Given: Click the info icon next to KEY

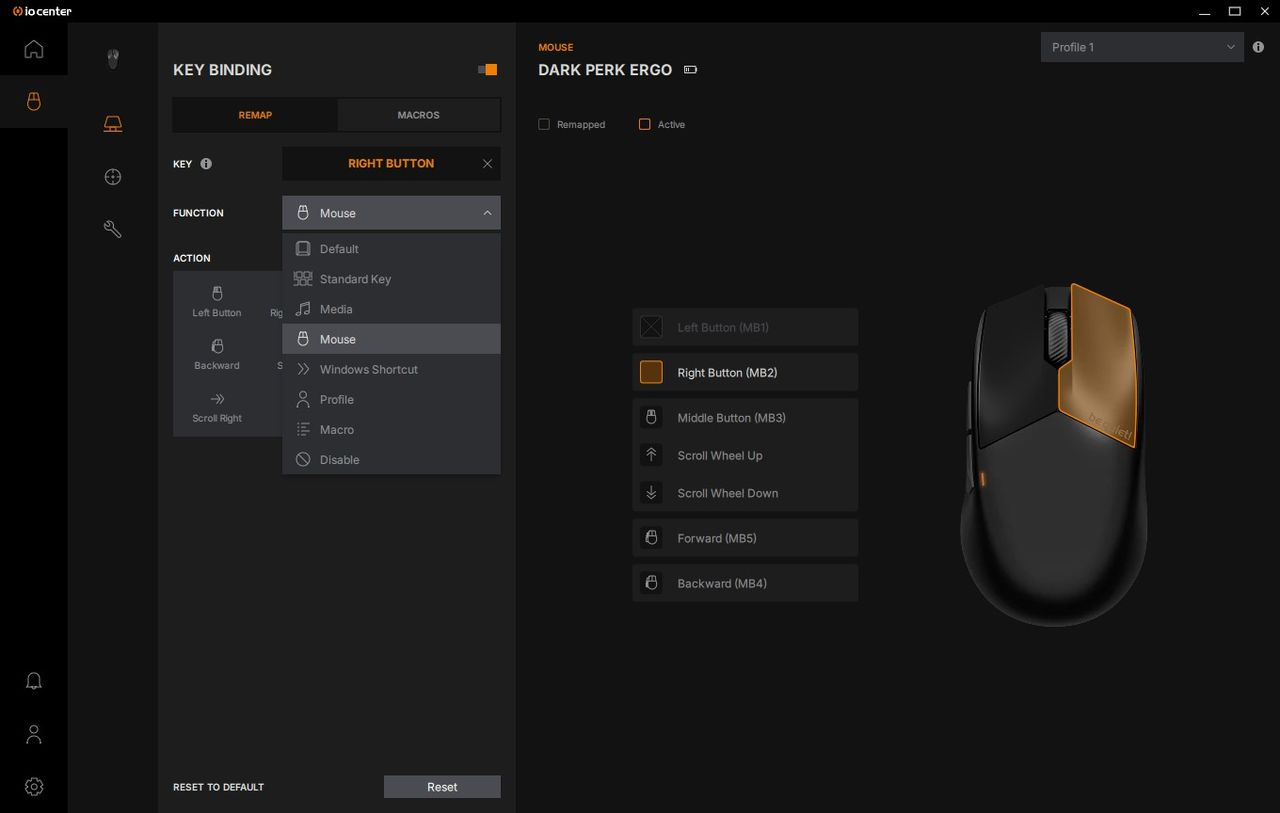Looking at the screenshot, I should (206, 164).
